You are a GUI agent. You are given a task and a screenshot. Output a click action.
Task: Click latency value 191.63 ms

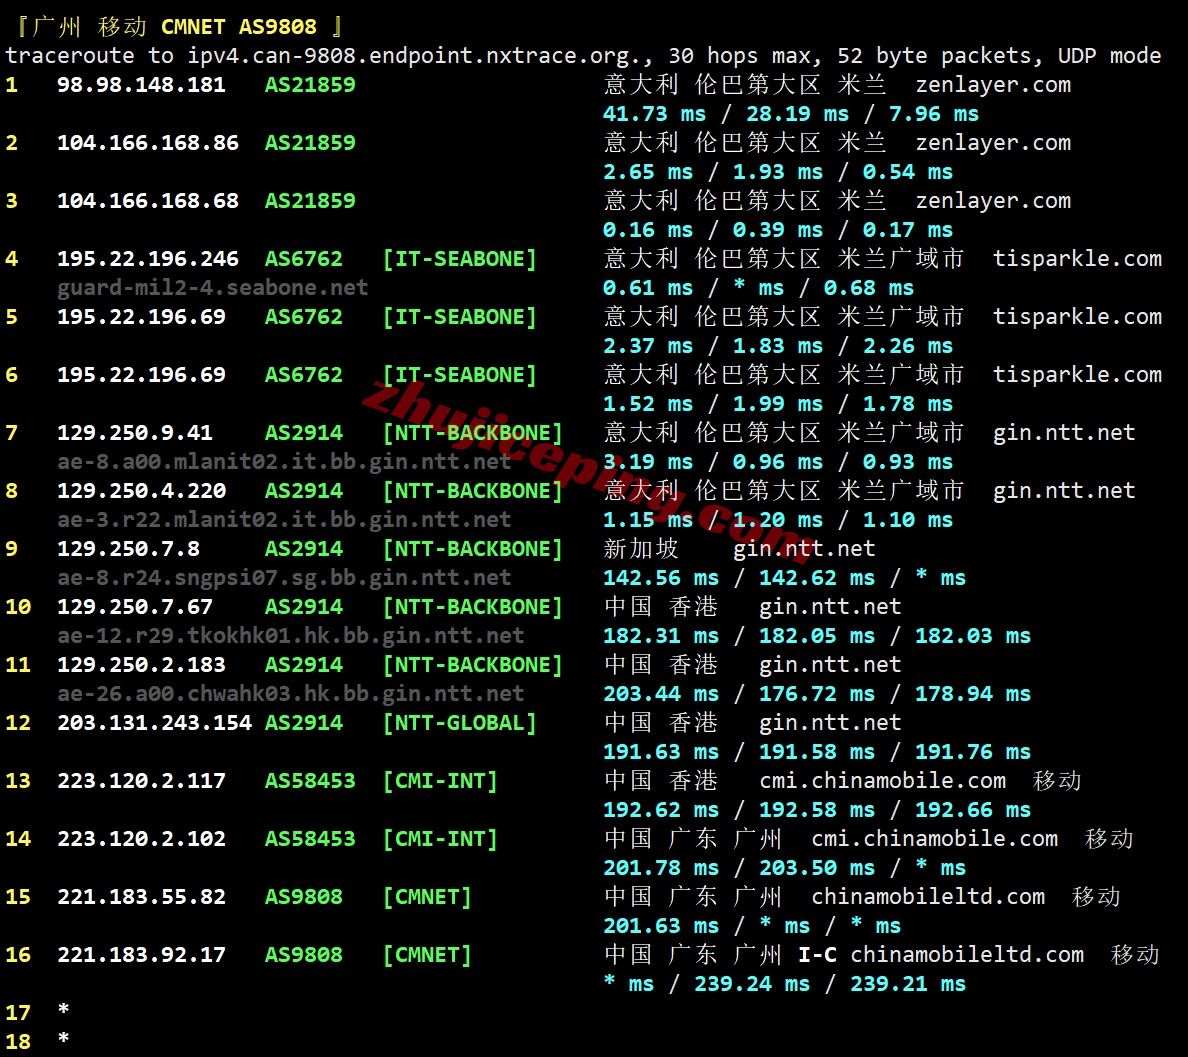(661, 752)
